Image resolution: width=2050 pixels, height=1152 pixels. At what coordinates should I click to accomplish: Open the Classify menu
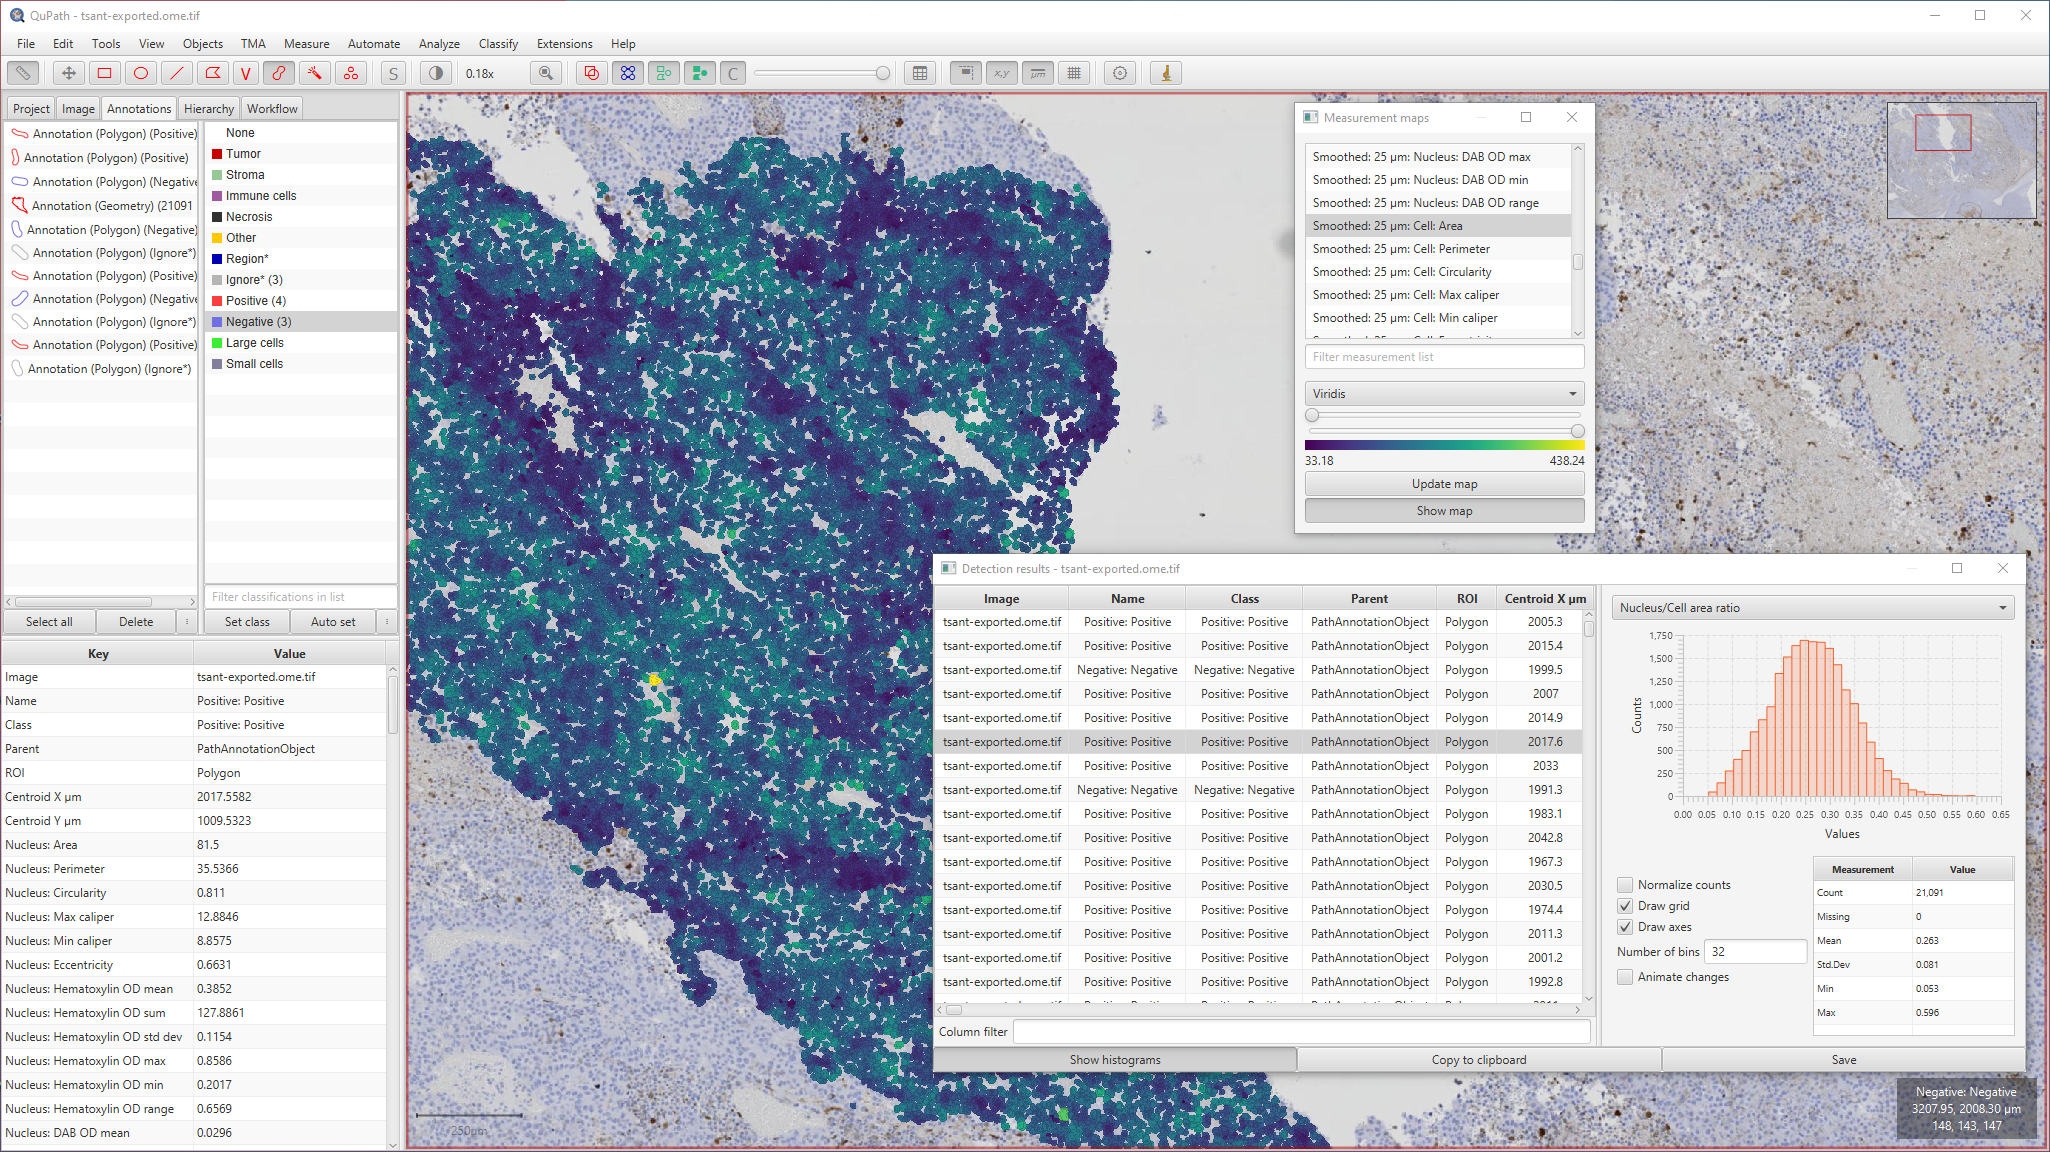(498, 44)
